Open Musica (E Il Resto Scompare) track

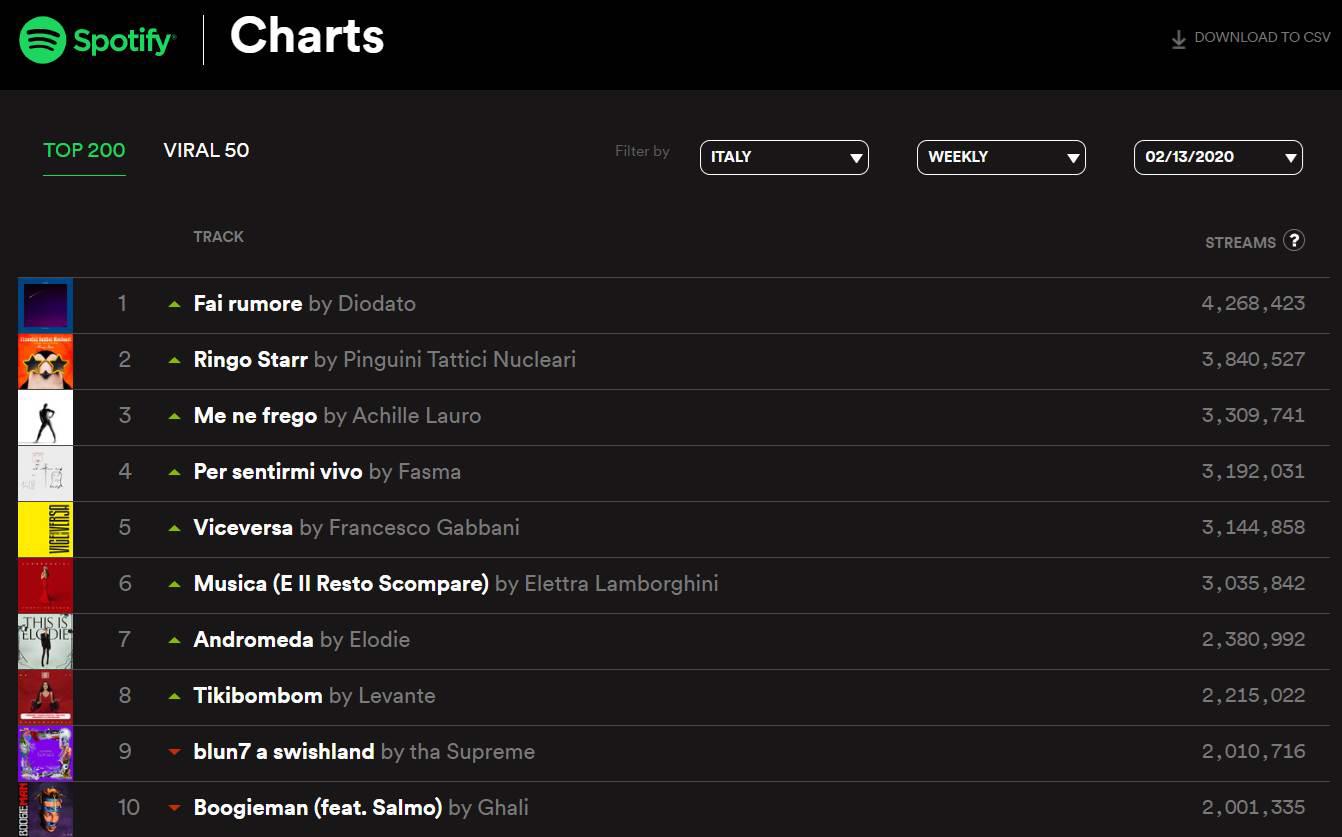click(x=341, y=584)
